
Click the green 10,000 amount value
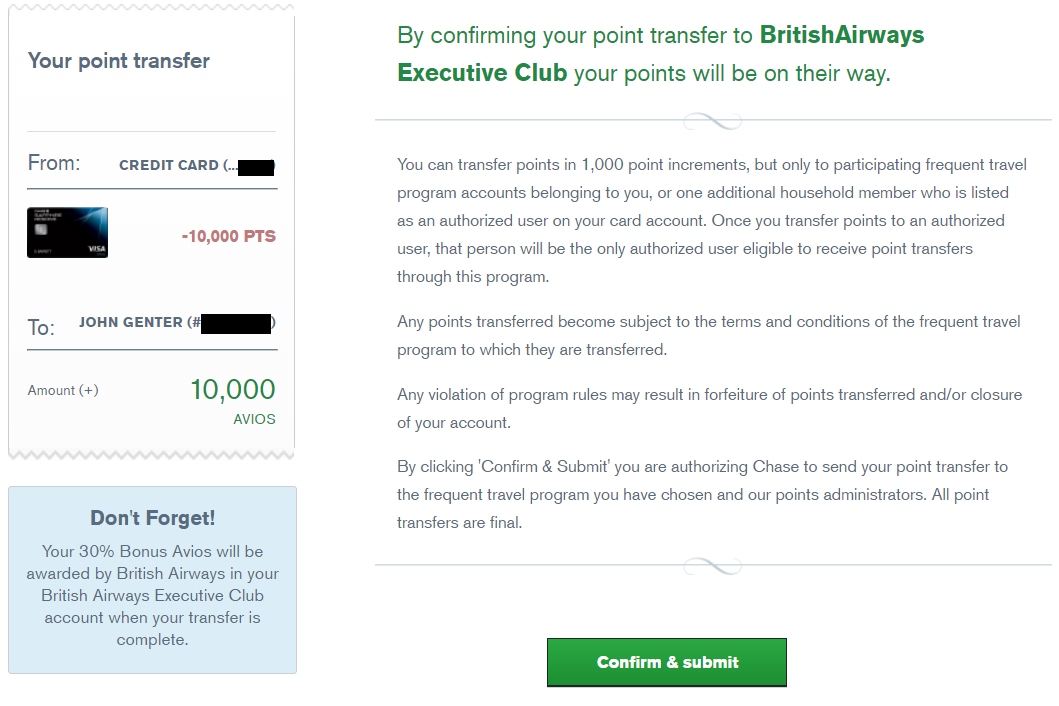coord(233,389)
